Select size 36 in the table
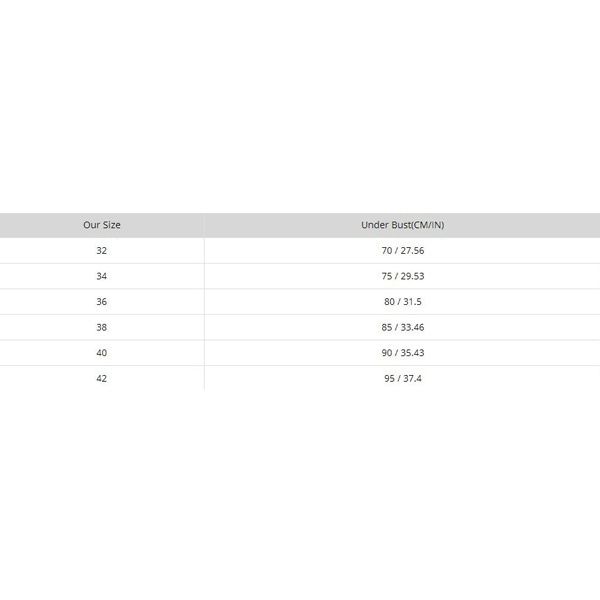This screenshot has height=600, width=600. pos(102,301)
